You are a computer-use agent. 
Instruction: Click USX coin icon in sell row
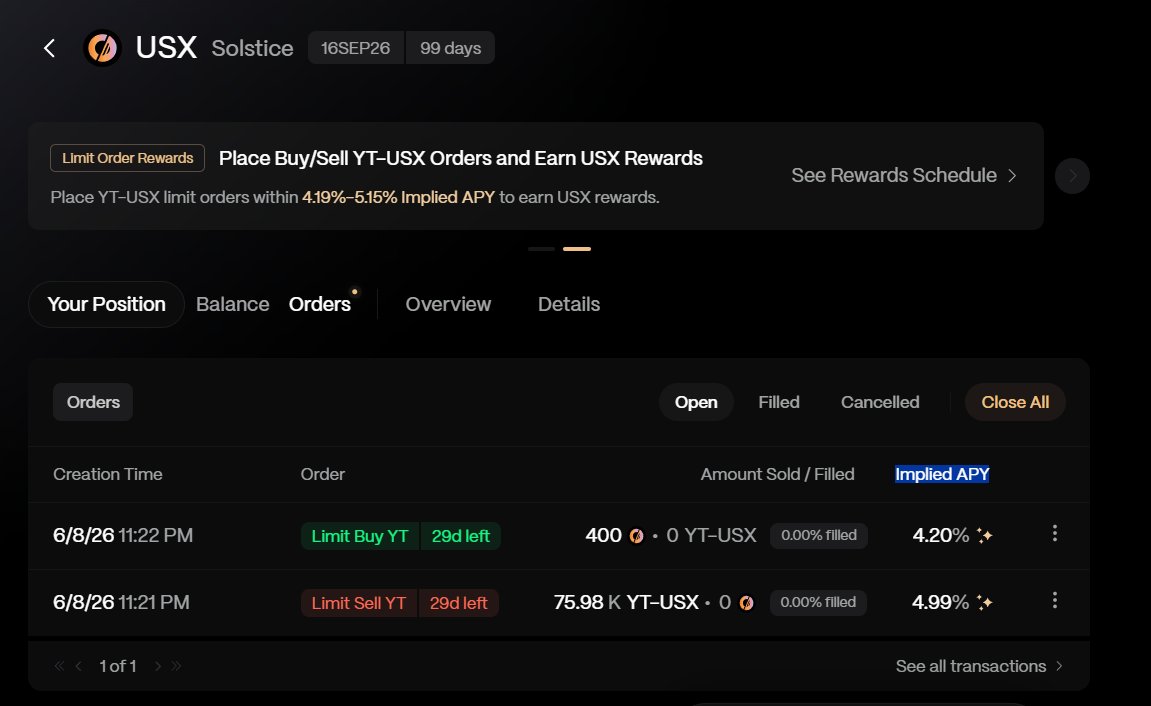pos(747,603)
